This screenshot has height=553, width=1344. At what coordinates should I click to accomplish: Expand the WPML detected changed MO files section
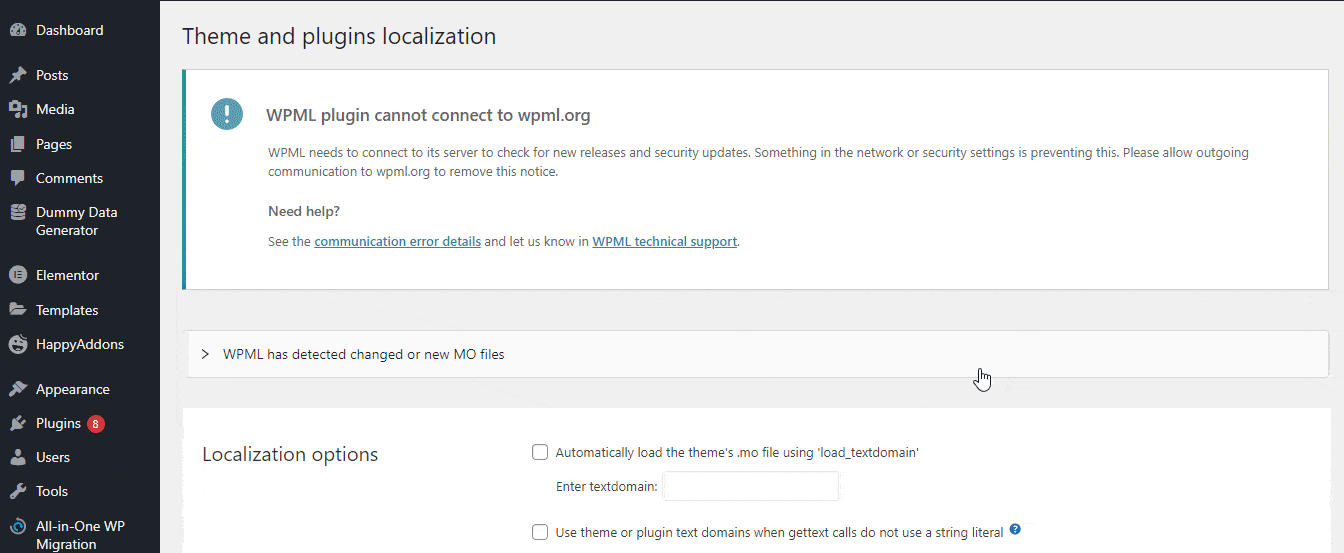point(758,354)
